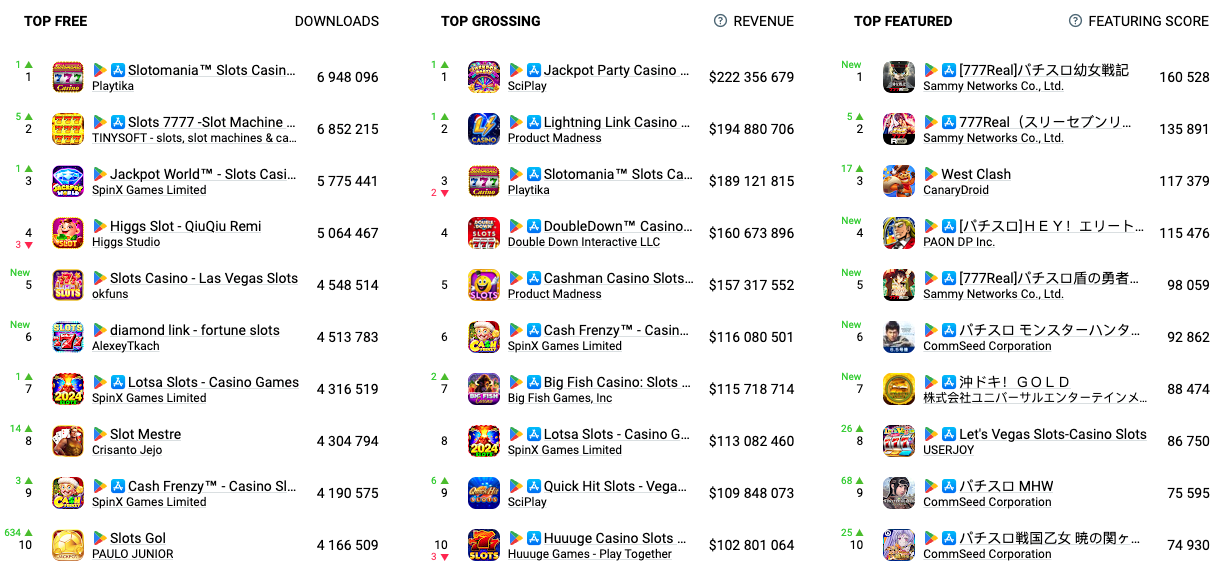Click the Slotomania app icon in Top Free
The width and height of the screenshot is (1229, 575).
pos(68,77)
